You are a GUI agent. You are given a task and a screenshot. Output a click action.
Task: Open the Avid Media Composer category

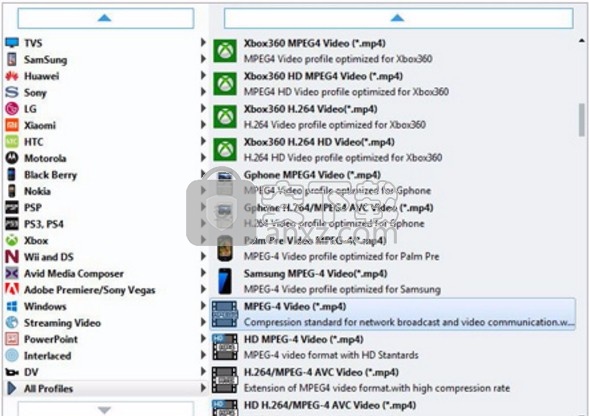point(106,273)
